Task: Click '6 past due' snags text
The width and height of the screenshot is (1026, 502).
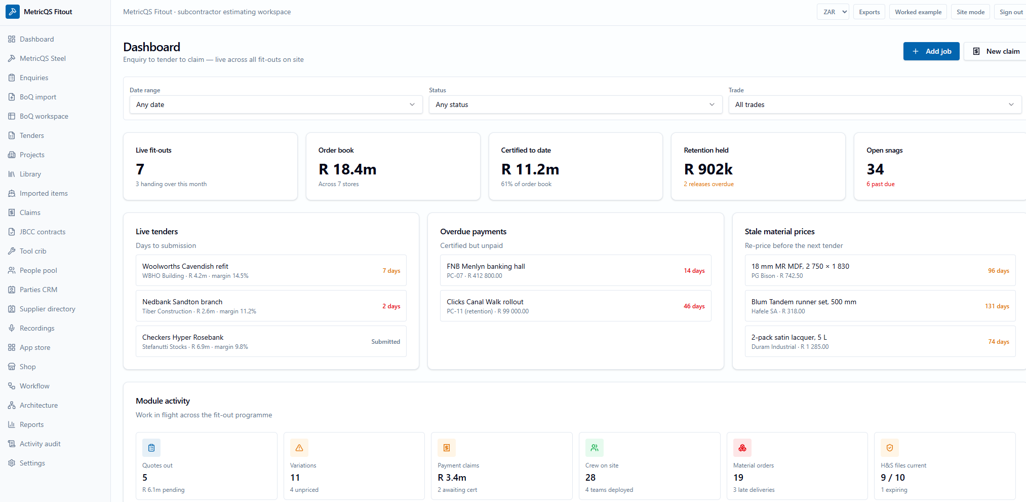Action: 881,184
